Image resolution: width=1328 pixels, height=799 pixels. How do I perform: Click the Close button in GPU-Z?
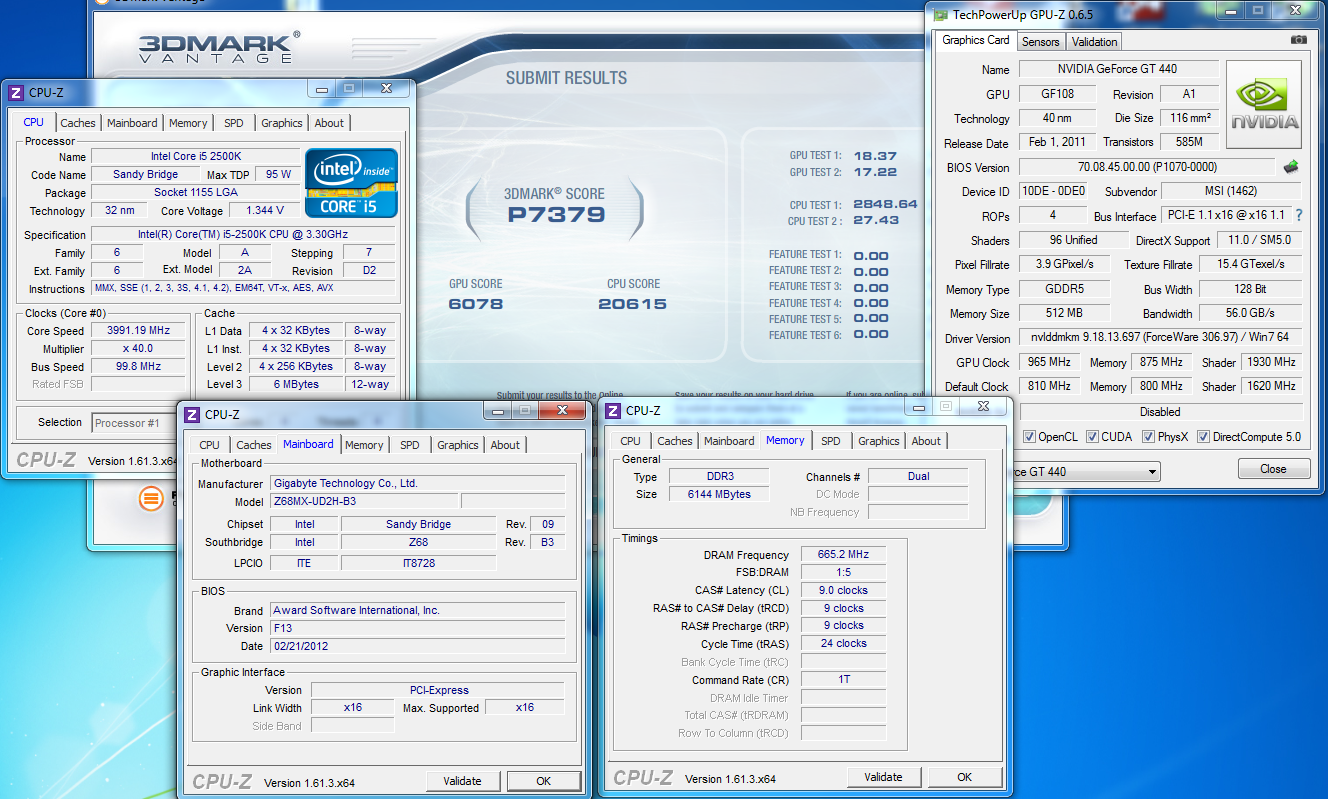tap(1273, 469)
